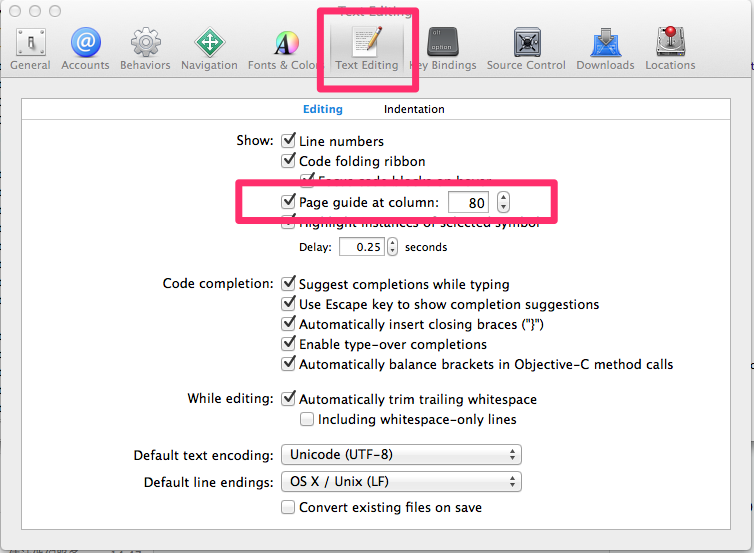Toggle Page guide at column checkbox
This screenshot has width=754, height=553.
289,201
